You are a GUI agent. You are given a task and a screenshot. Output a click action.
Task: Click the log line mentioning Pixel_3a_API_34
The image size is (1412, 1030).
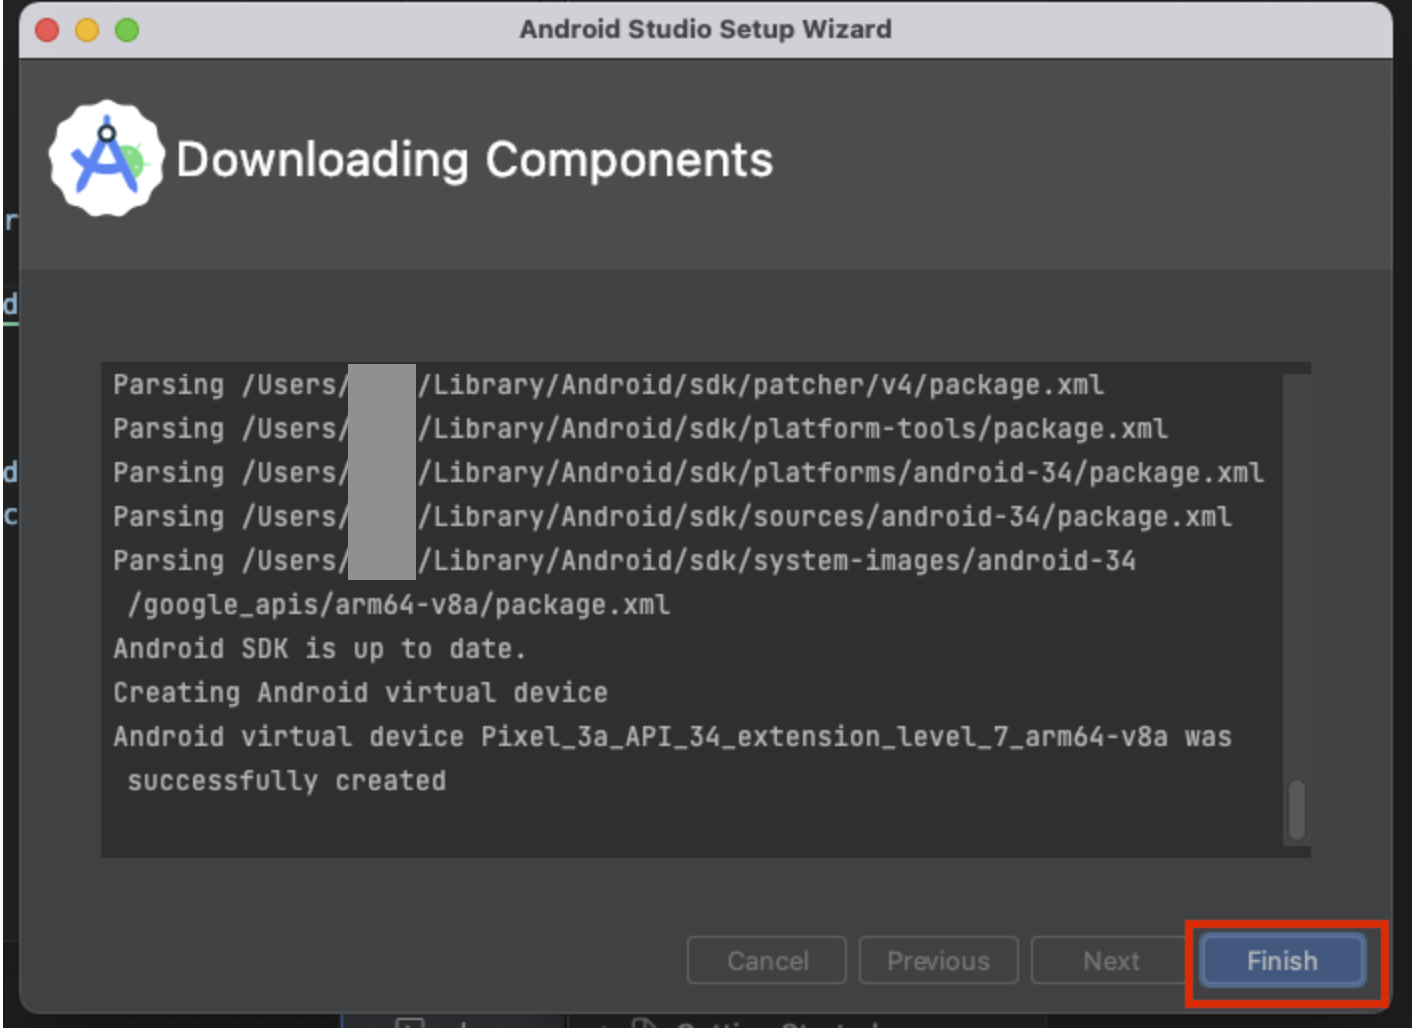pyautogui.click(x=672, y=737)
